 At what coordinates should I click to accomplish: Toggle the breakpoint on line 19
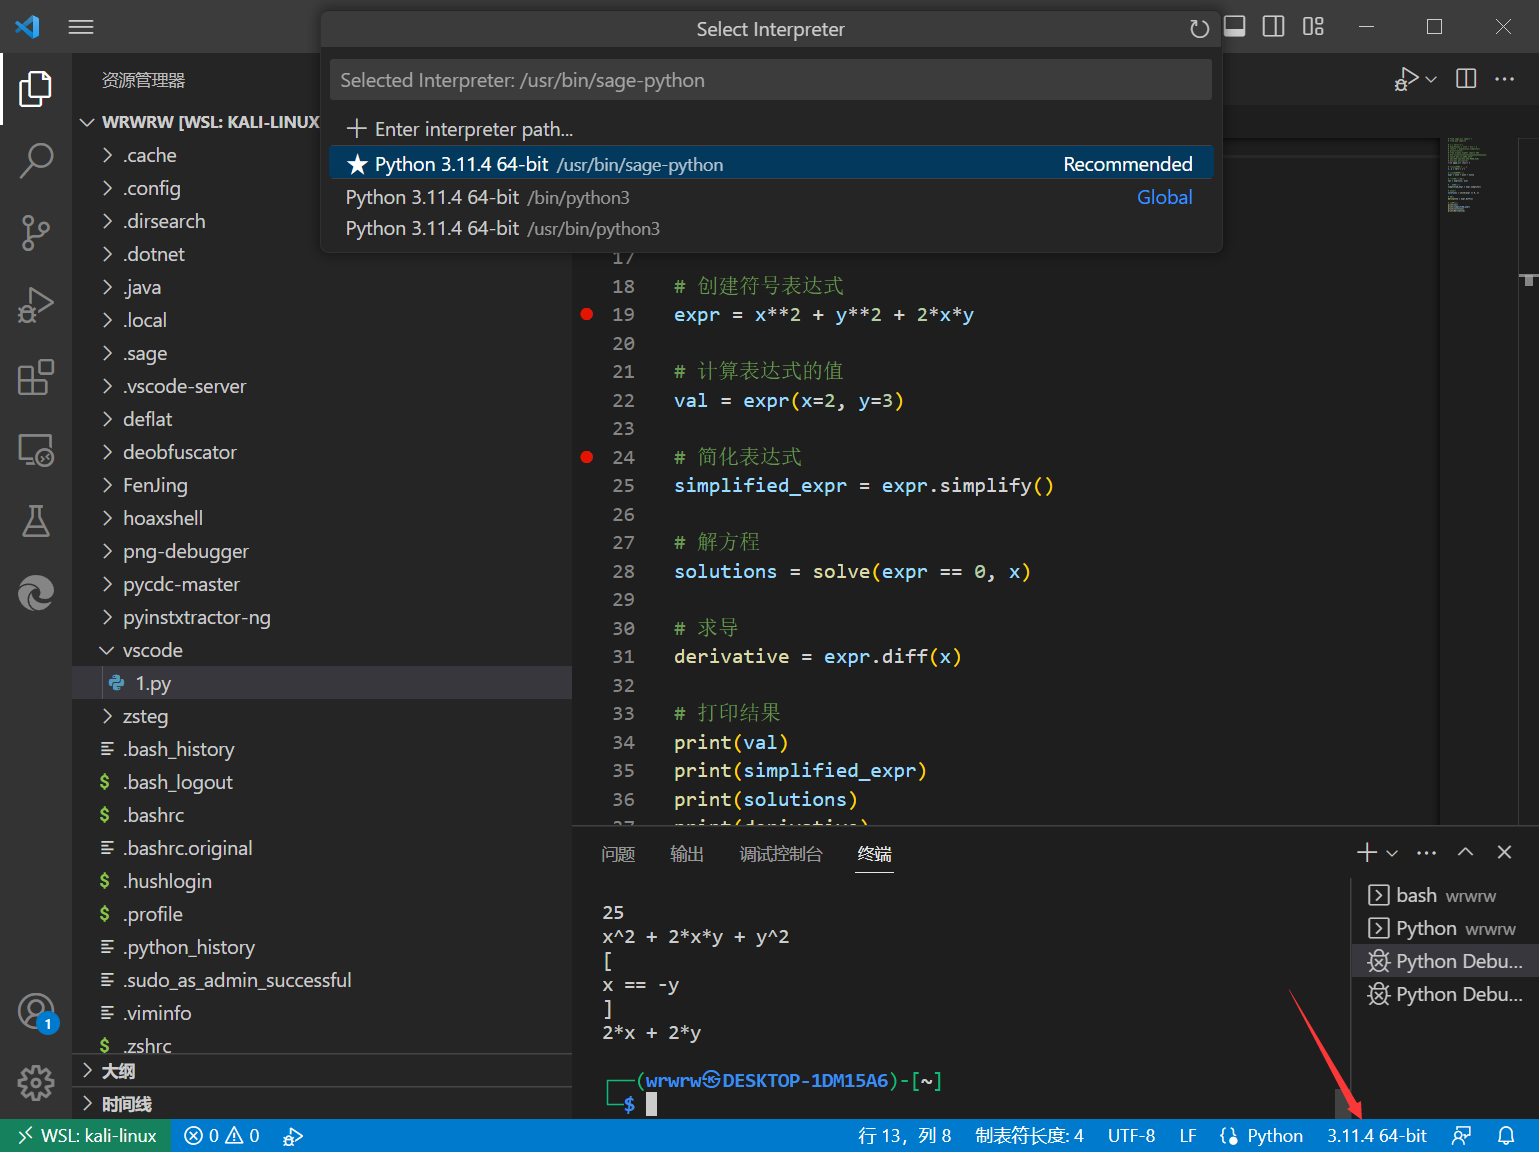[x=587, y=314]
